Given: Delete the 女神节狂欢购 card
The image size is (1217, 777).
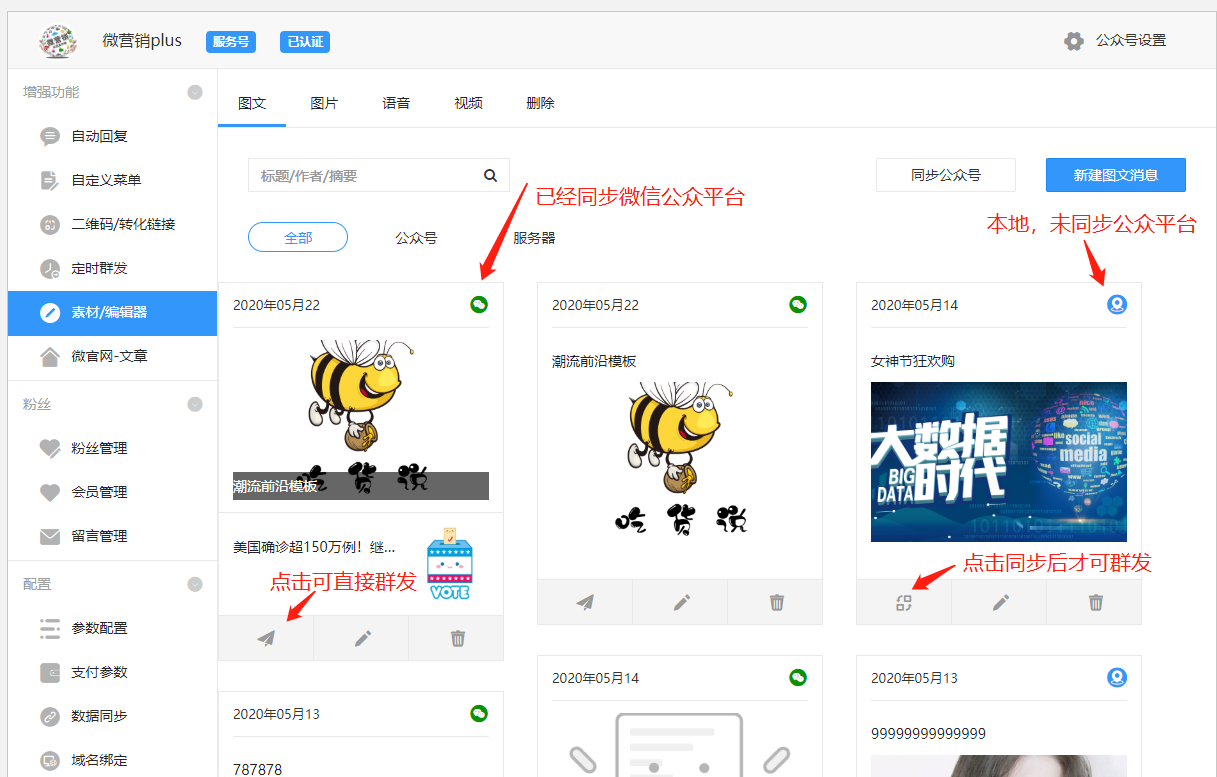Looking at the screenshot, I should pyautogui.click(x=1096, y=602).
